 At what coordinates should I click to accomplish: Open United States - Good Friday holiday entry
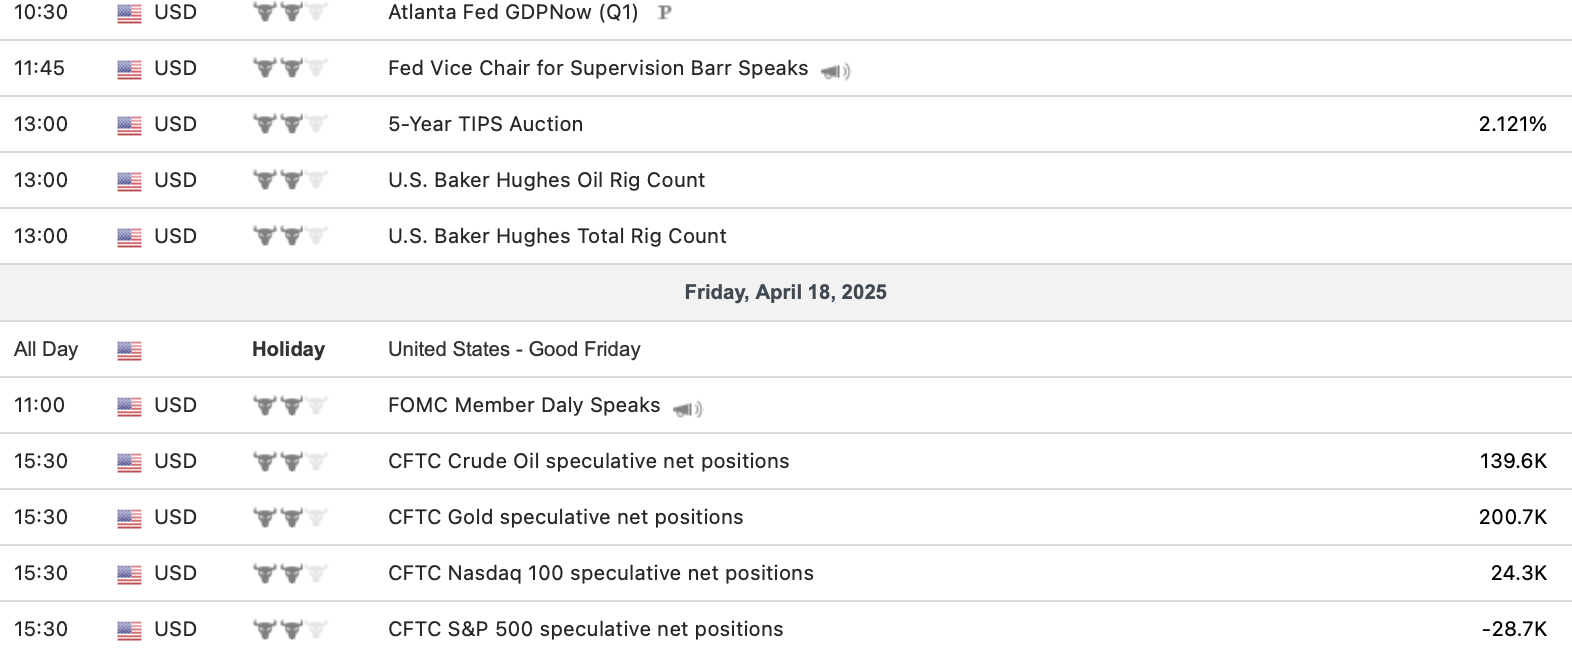coord(514,349)
